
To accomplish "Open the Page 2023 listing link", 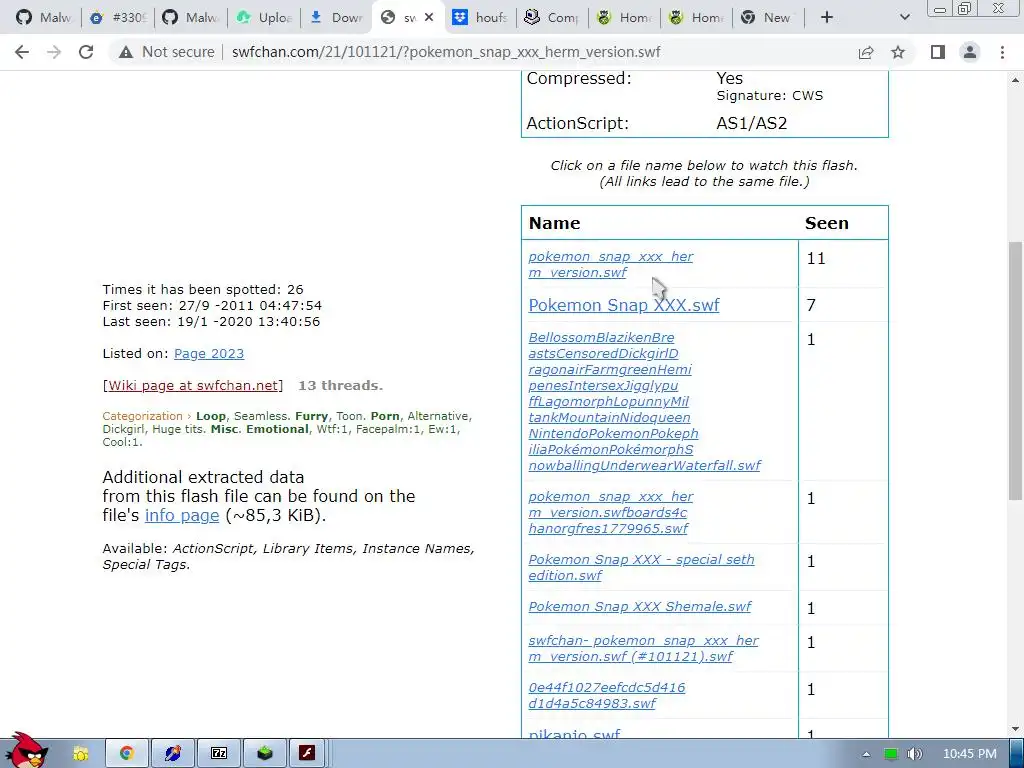I will [209, 353].
